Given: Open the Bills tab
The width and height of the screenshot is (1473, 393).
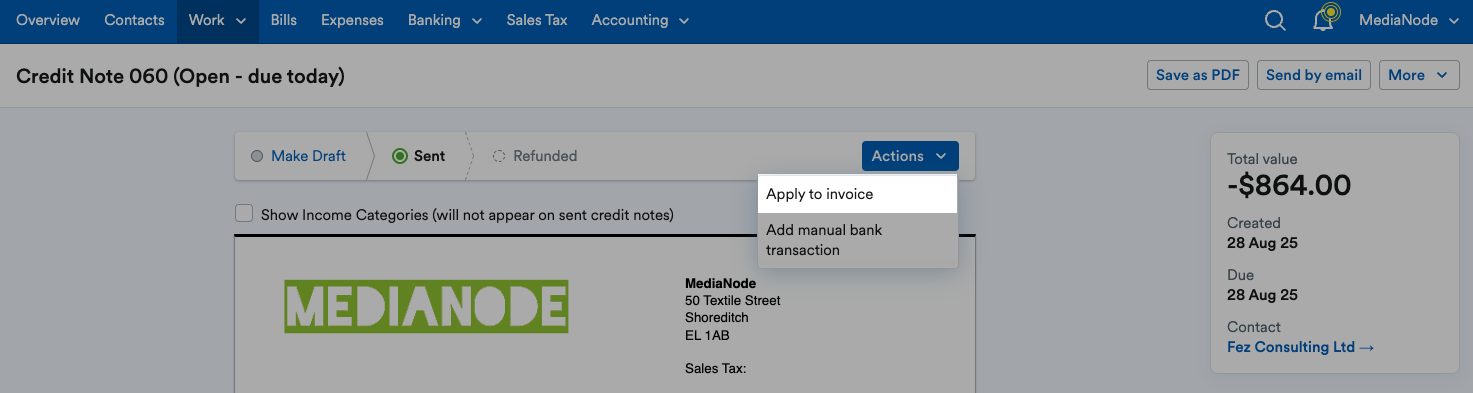Looking at the screenshot, I should click(x=284, y=20).
